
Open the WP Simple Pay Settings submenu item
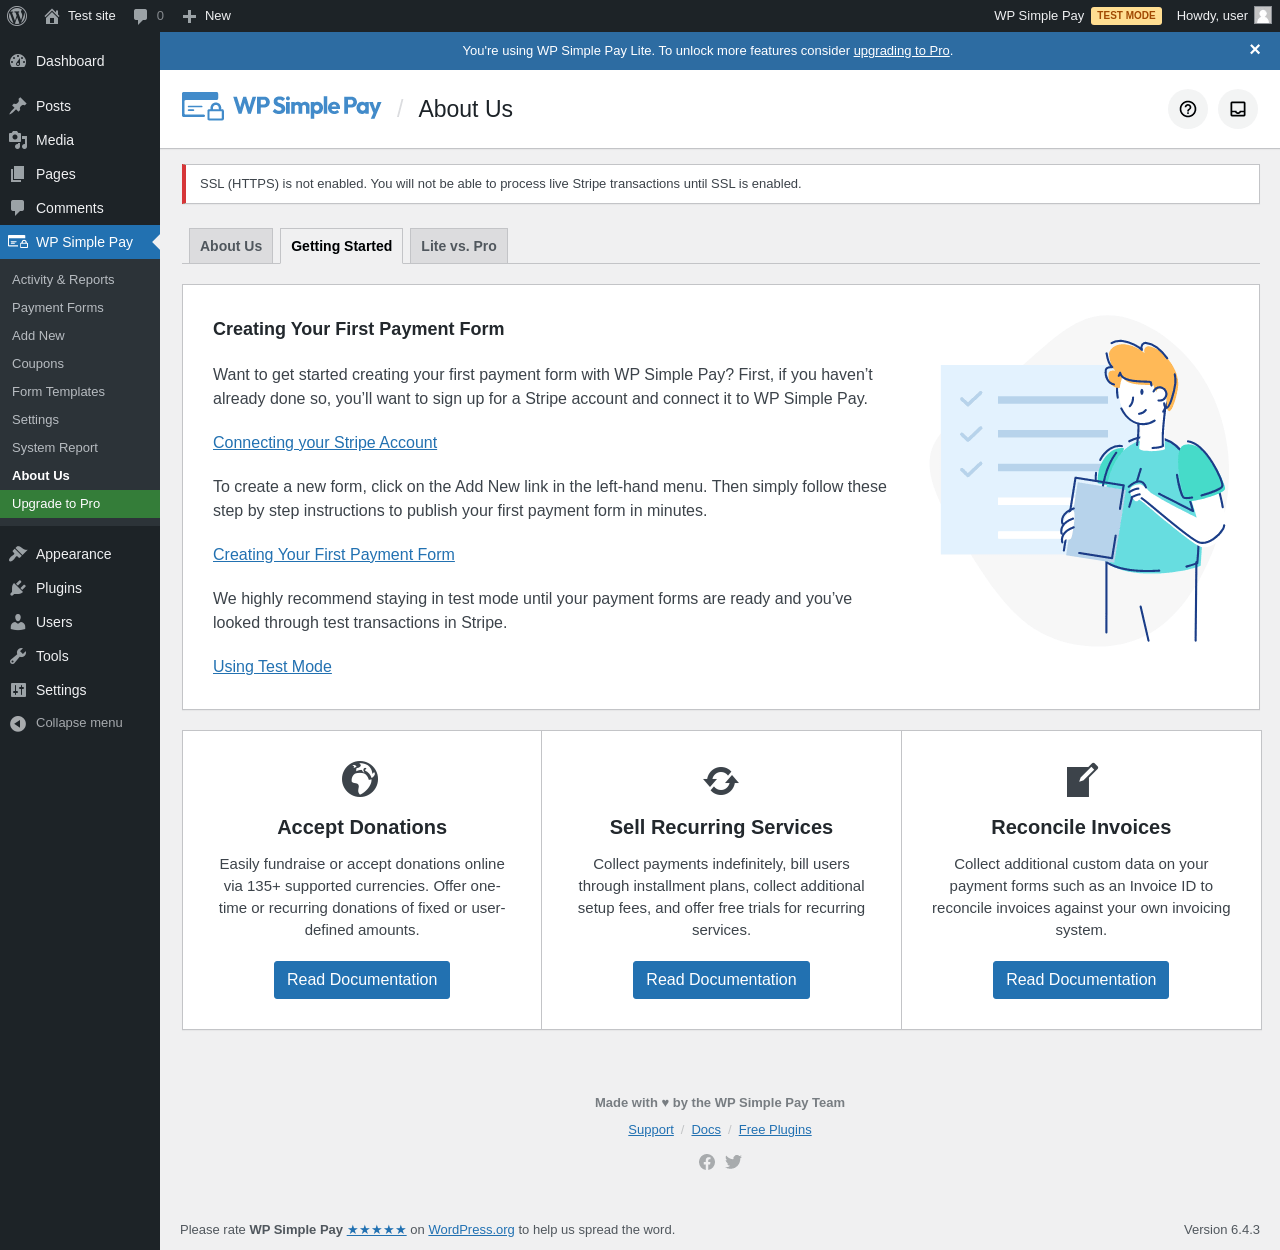(x=80, y=420)
